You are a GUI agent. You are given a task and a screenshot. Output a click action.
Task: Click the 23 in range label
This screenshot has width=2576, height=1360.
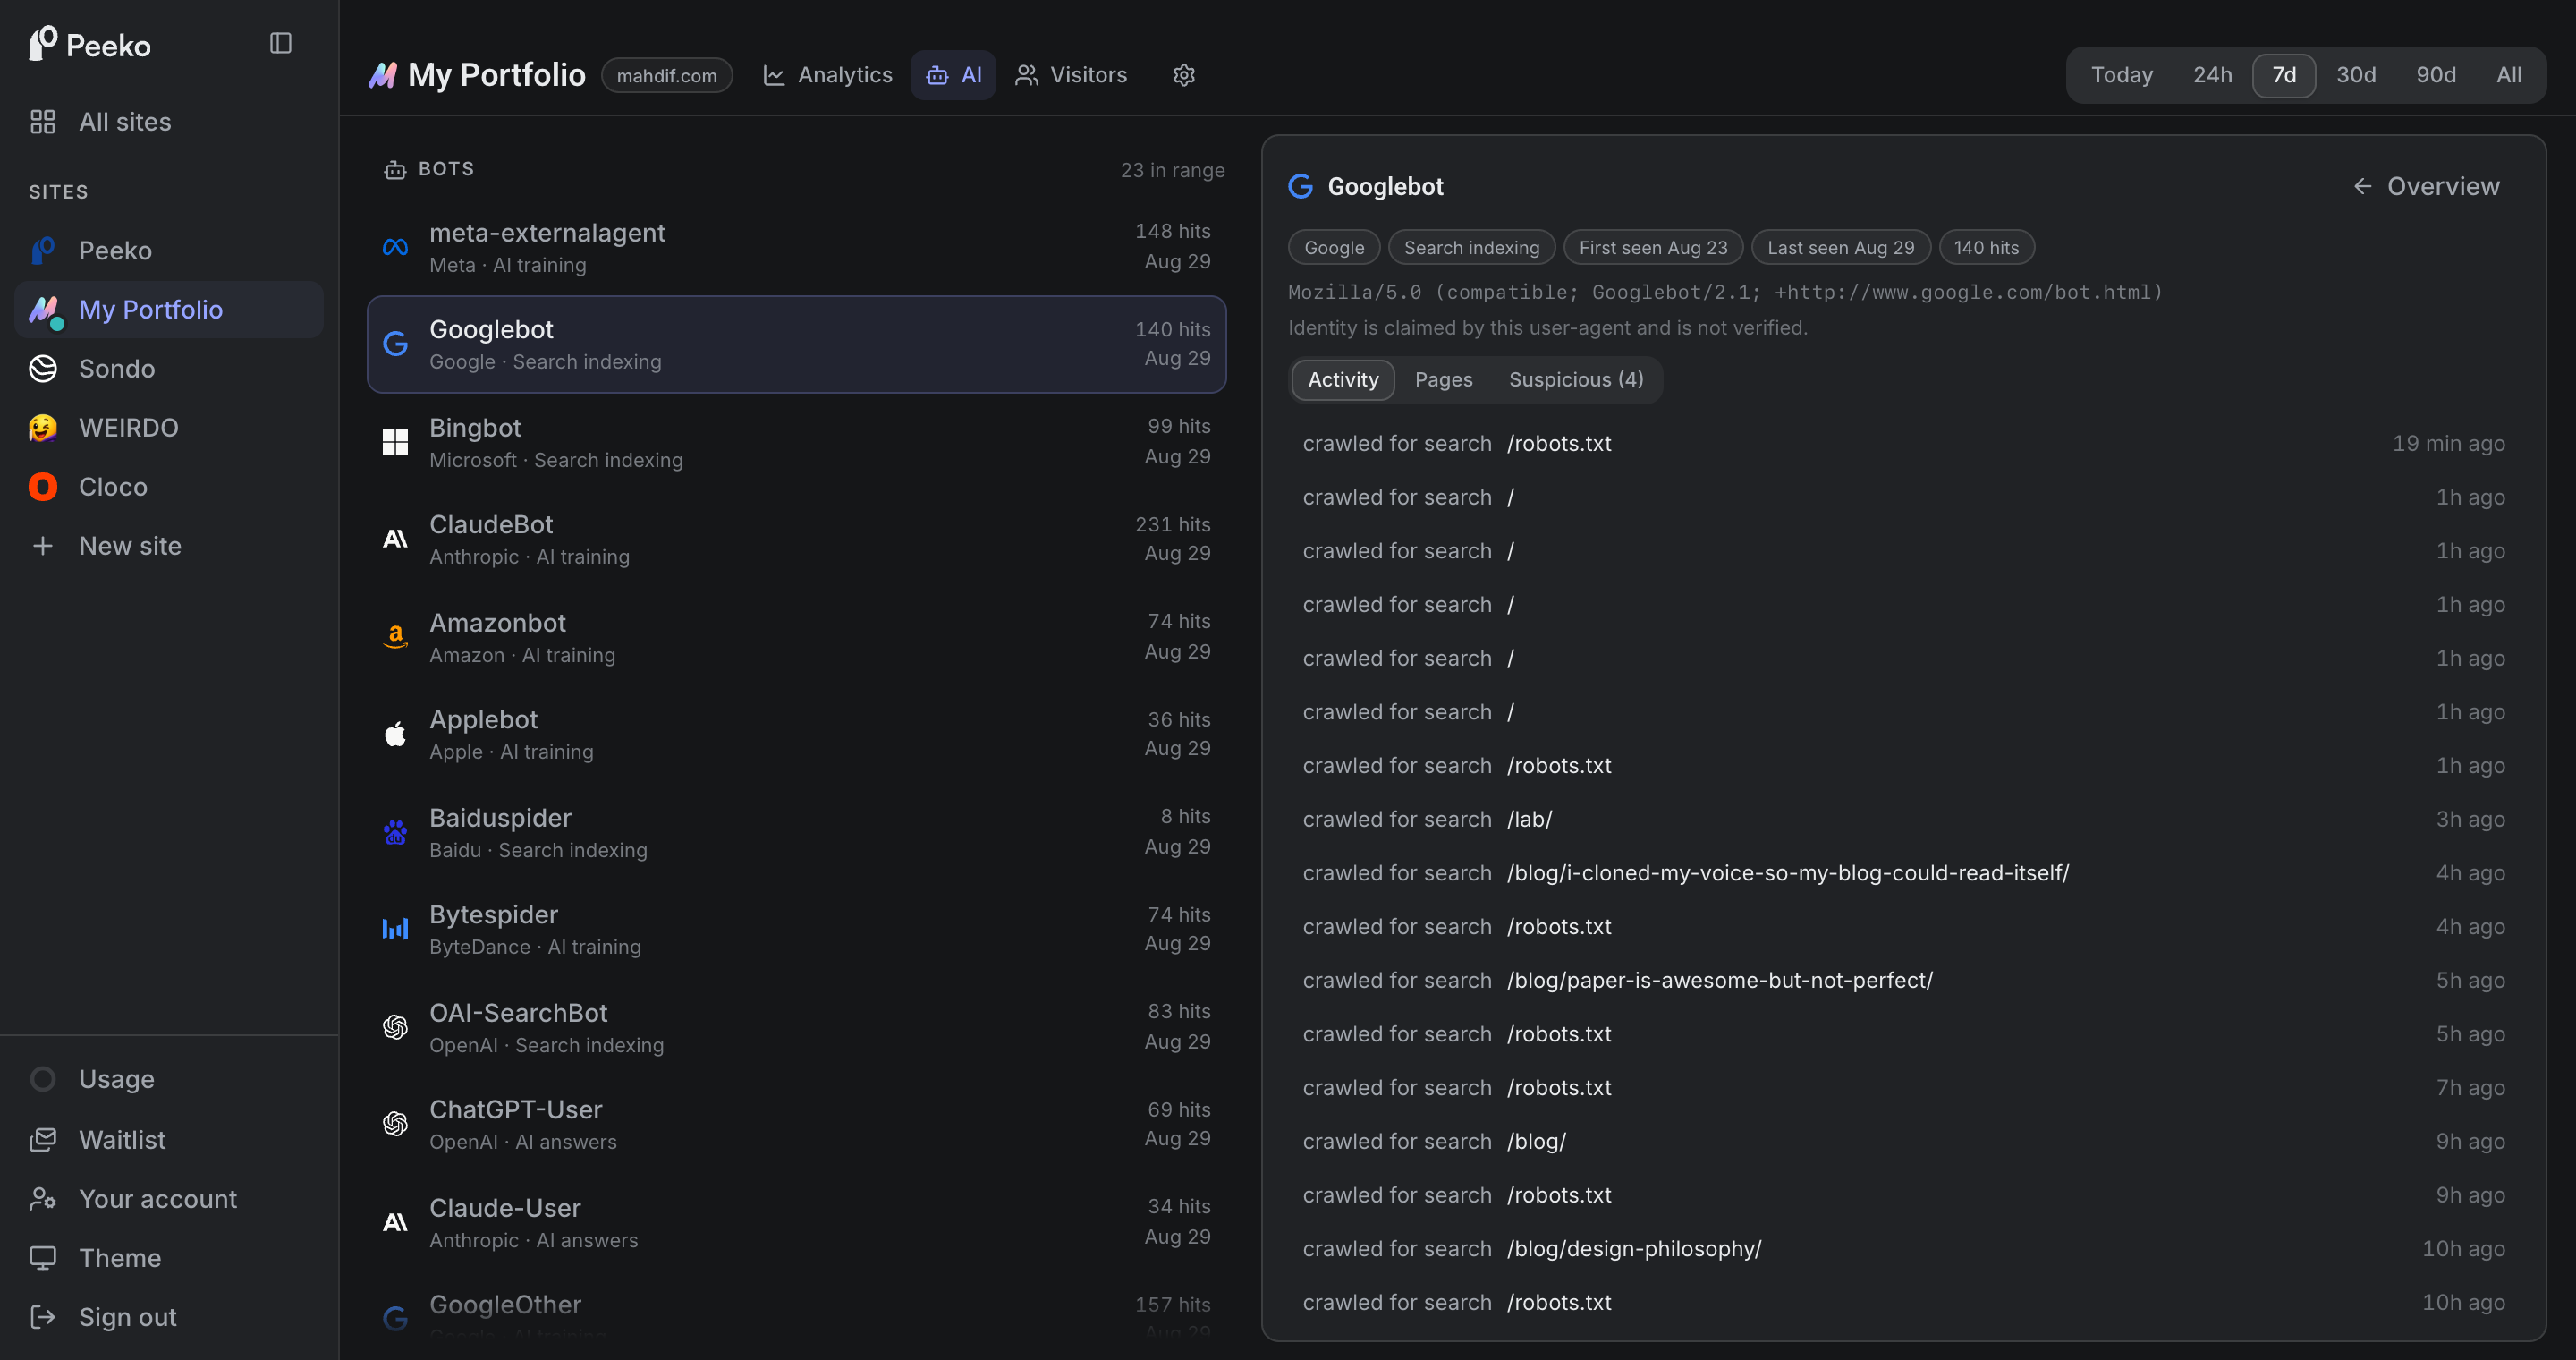[1172, 170]
